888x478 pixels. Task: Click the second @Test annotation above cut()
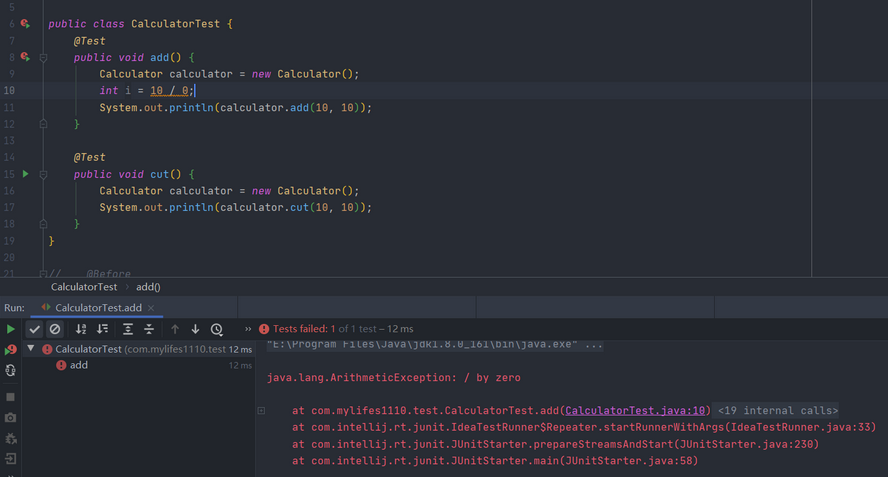click(x=89, y=157)
